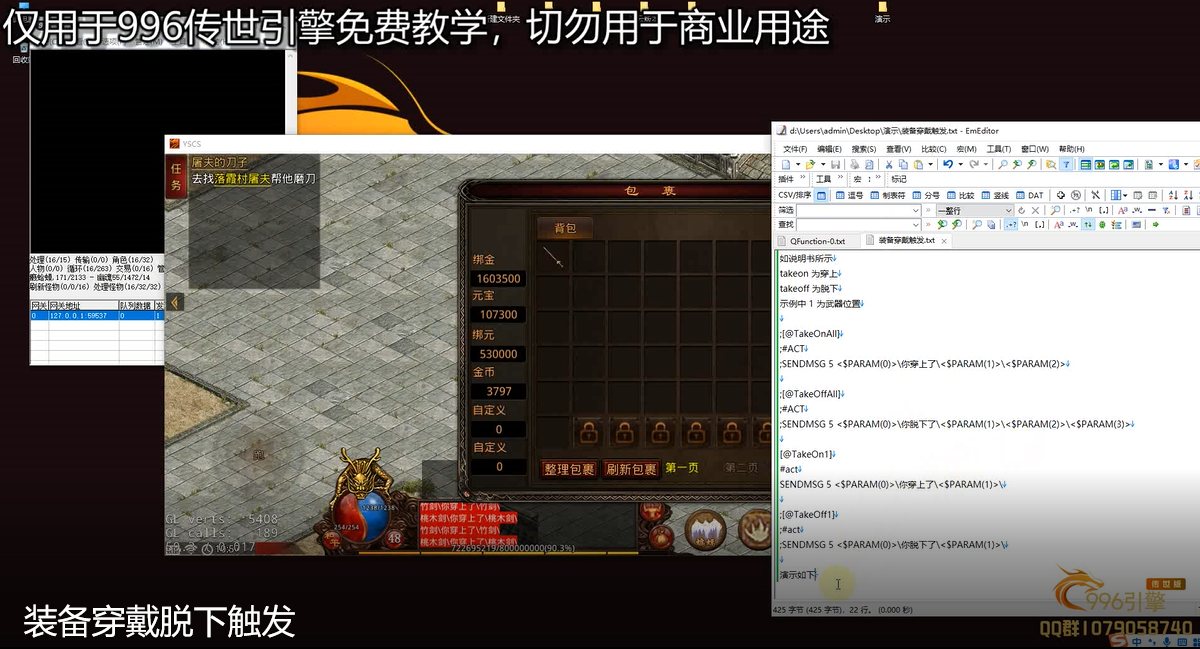Click the Redo arrow icon in EmEditor
The height and width of the screenshot is (649, 1200).
point(974,164)
